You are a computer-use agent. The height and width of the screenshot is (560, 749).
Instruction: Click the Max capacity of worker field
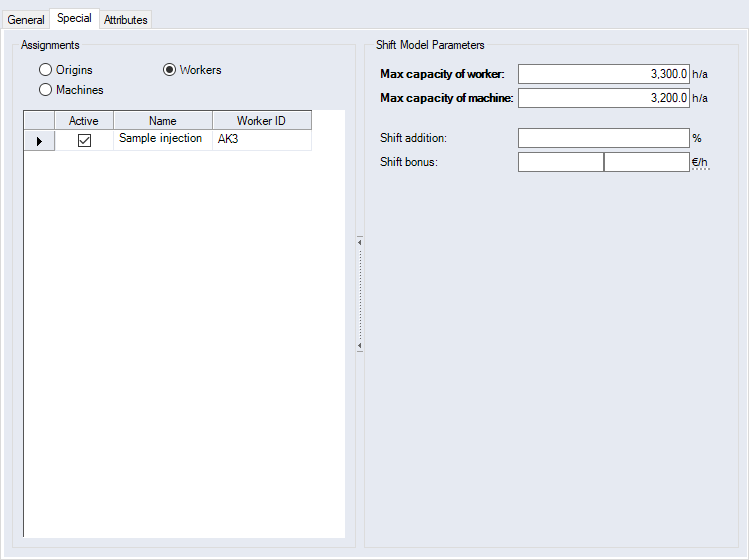pos(603,74)
